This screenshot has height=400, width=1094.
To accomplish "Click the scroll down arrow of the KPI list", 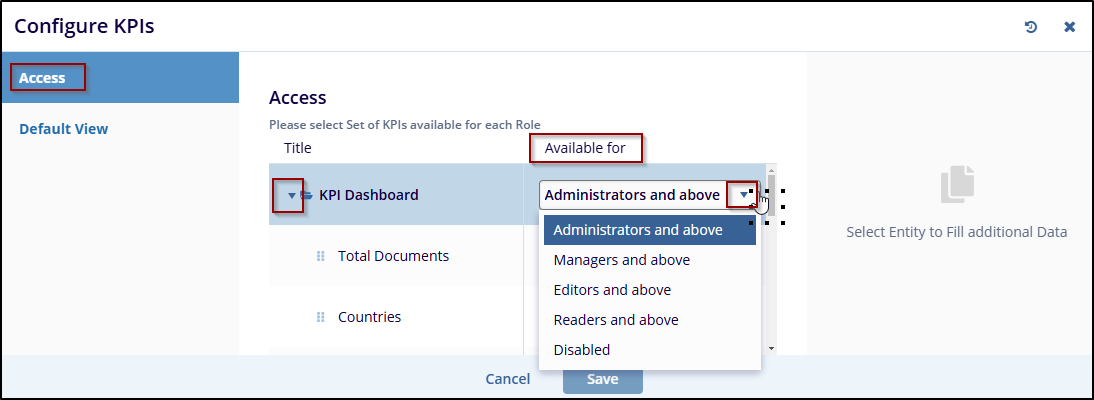I will point(770,347).
